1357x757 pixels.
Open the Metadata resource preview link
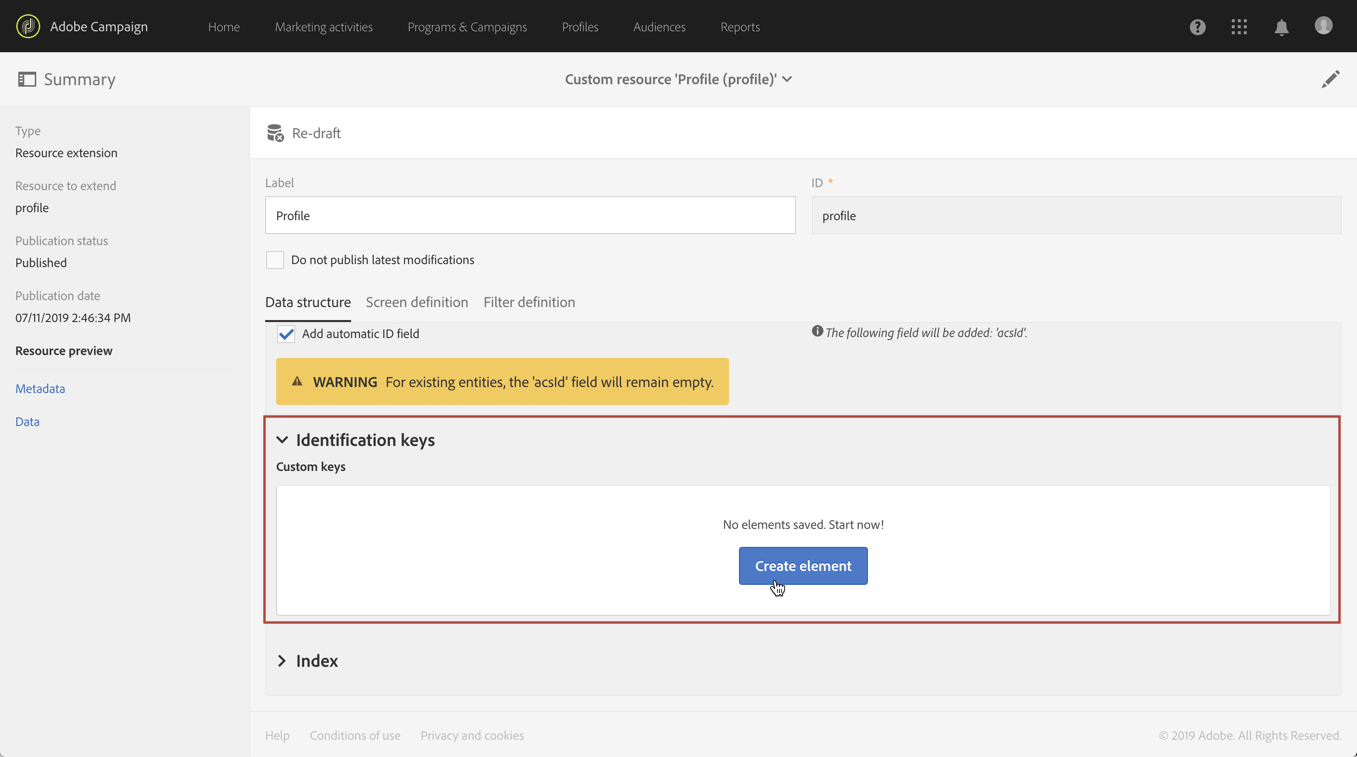coord(40,389)
